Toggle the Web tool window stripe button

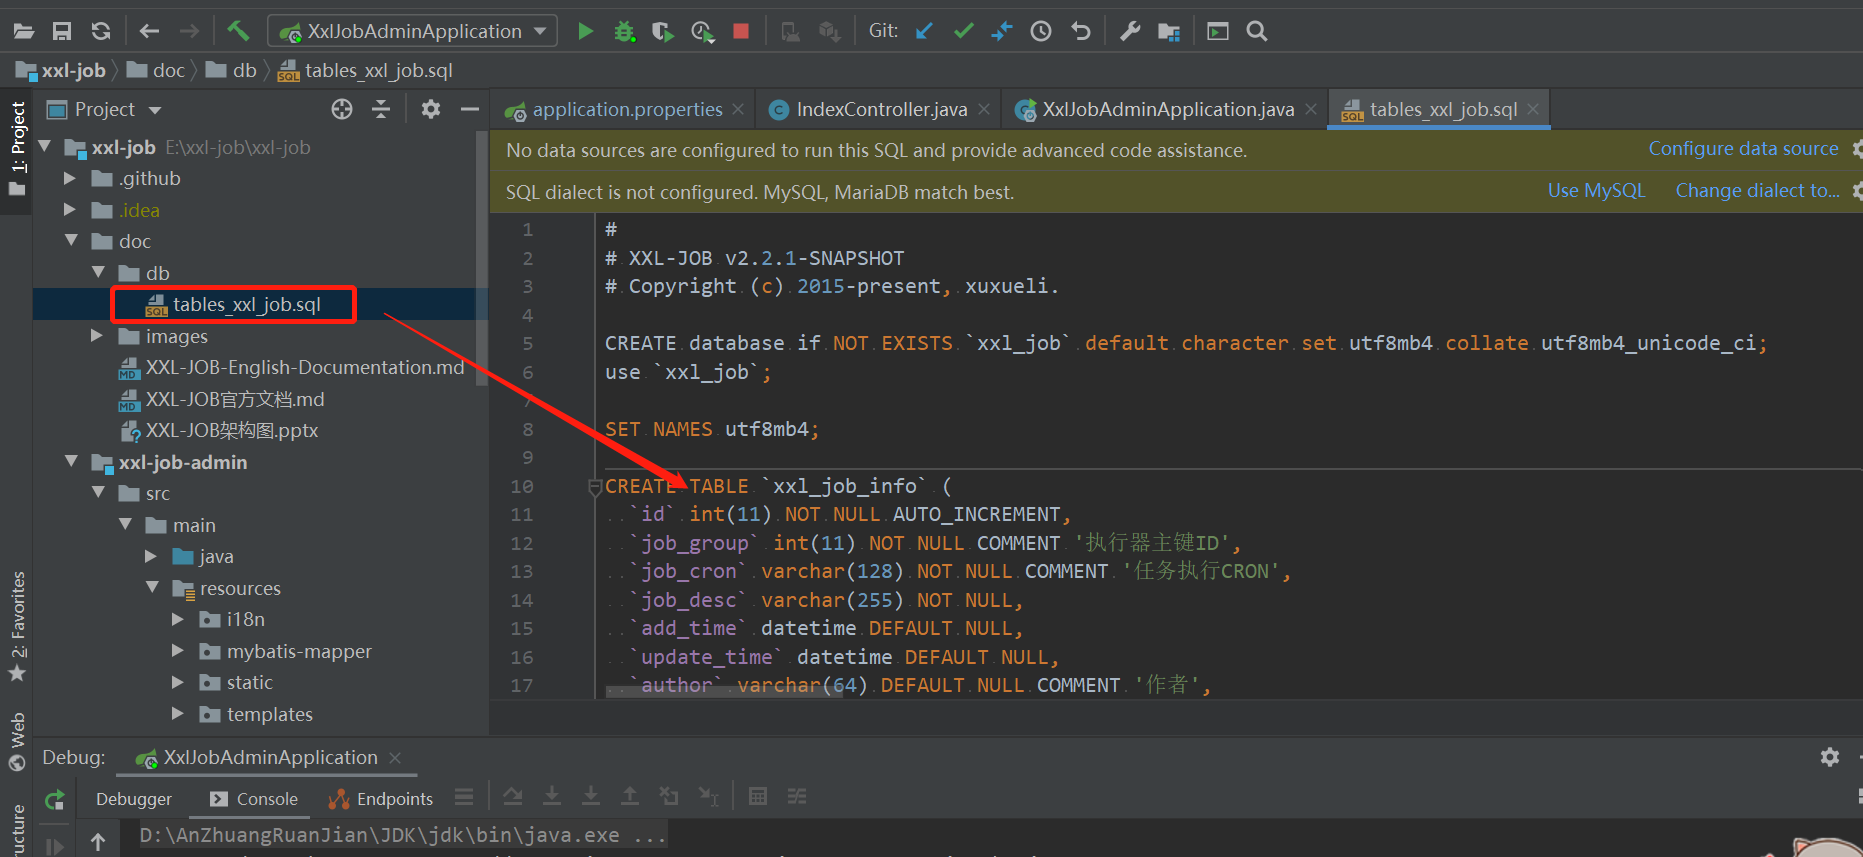click(x=17, y=741)
